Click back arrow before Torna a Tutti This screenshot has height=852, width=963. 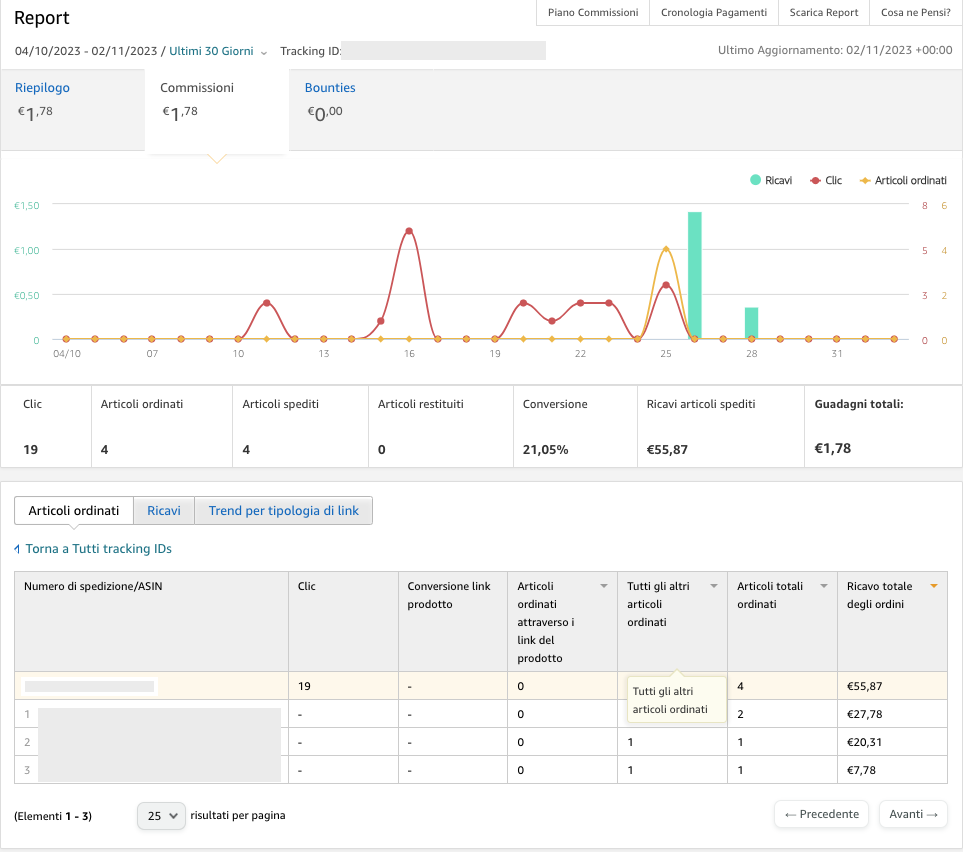click(17, 549)
